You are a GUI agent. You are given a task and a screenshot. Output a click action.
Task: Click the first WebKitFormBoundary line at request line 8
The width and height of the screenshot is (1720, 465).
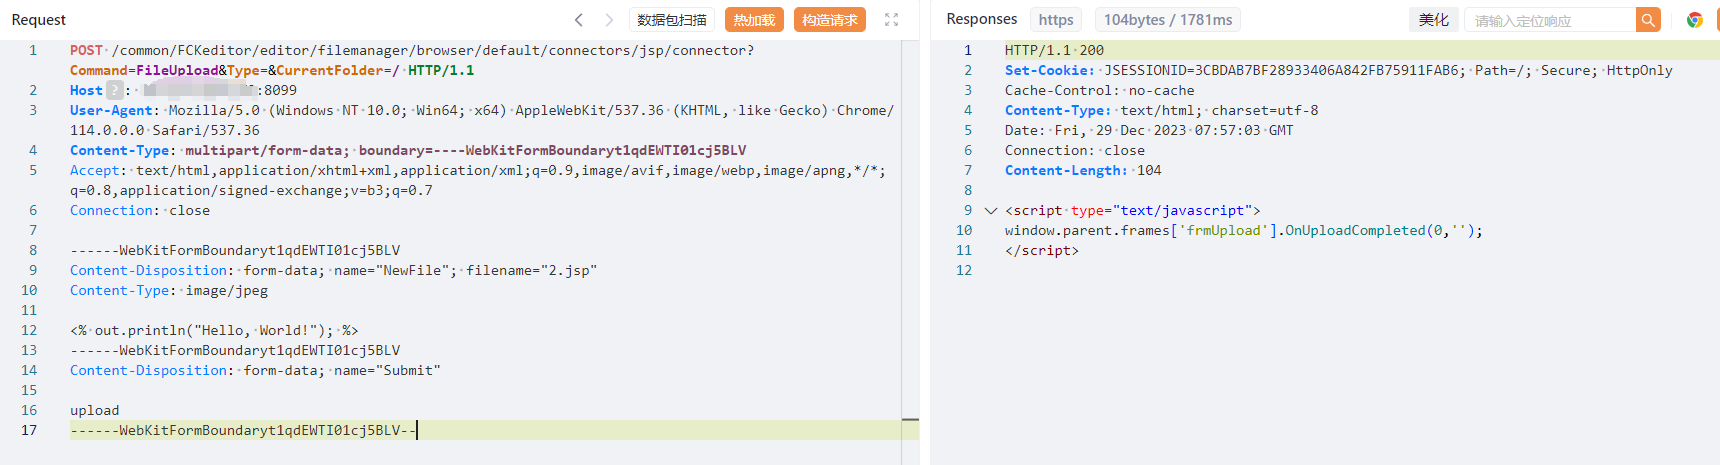click(235, 250)
